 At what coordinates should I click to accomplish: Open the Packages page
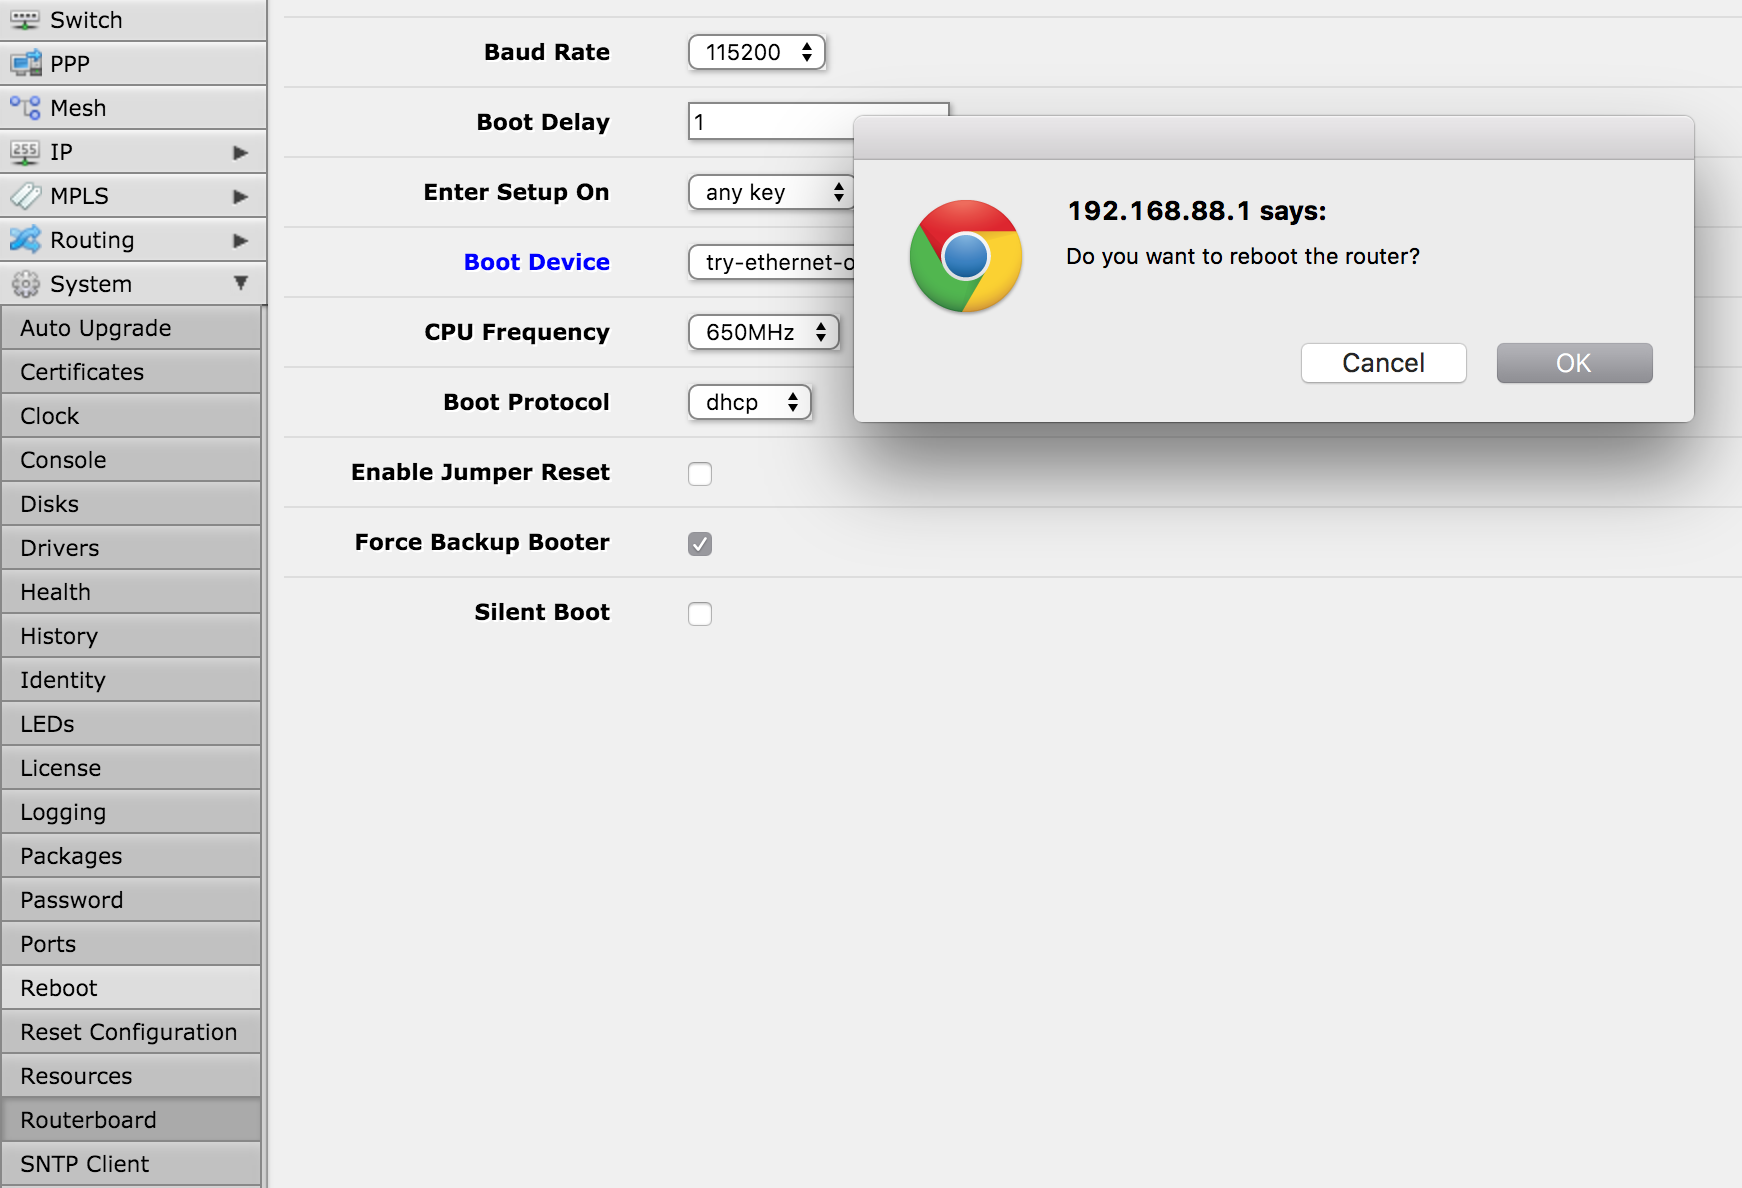click(x=131, y=856)
